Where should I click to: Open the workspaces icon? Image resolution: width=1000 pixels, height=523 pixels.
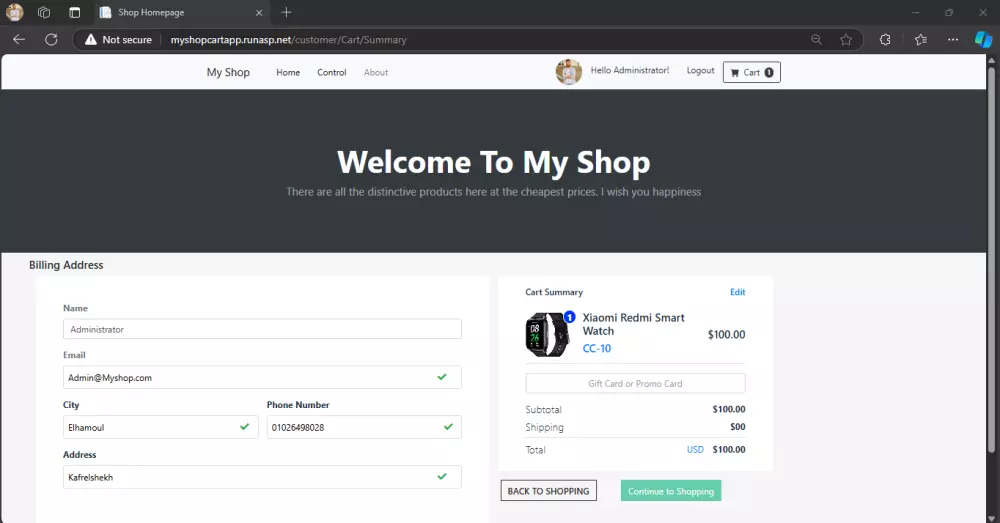(x=44, y=12)
